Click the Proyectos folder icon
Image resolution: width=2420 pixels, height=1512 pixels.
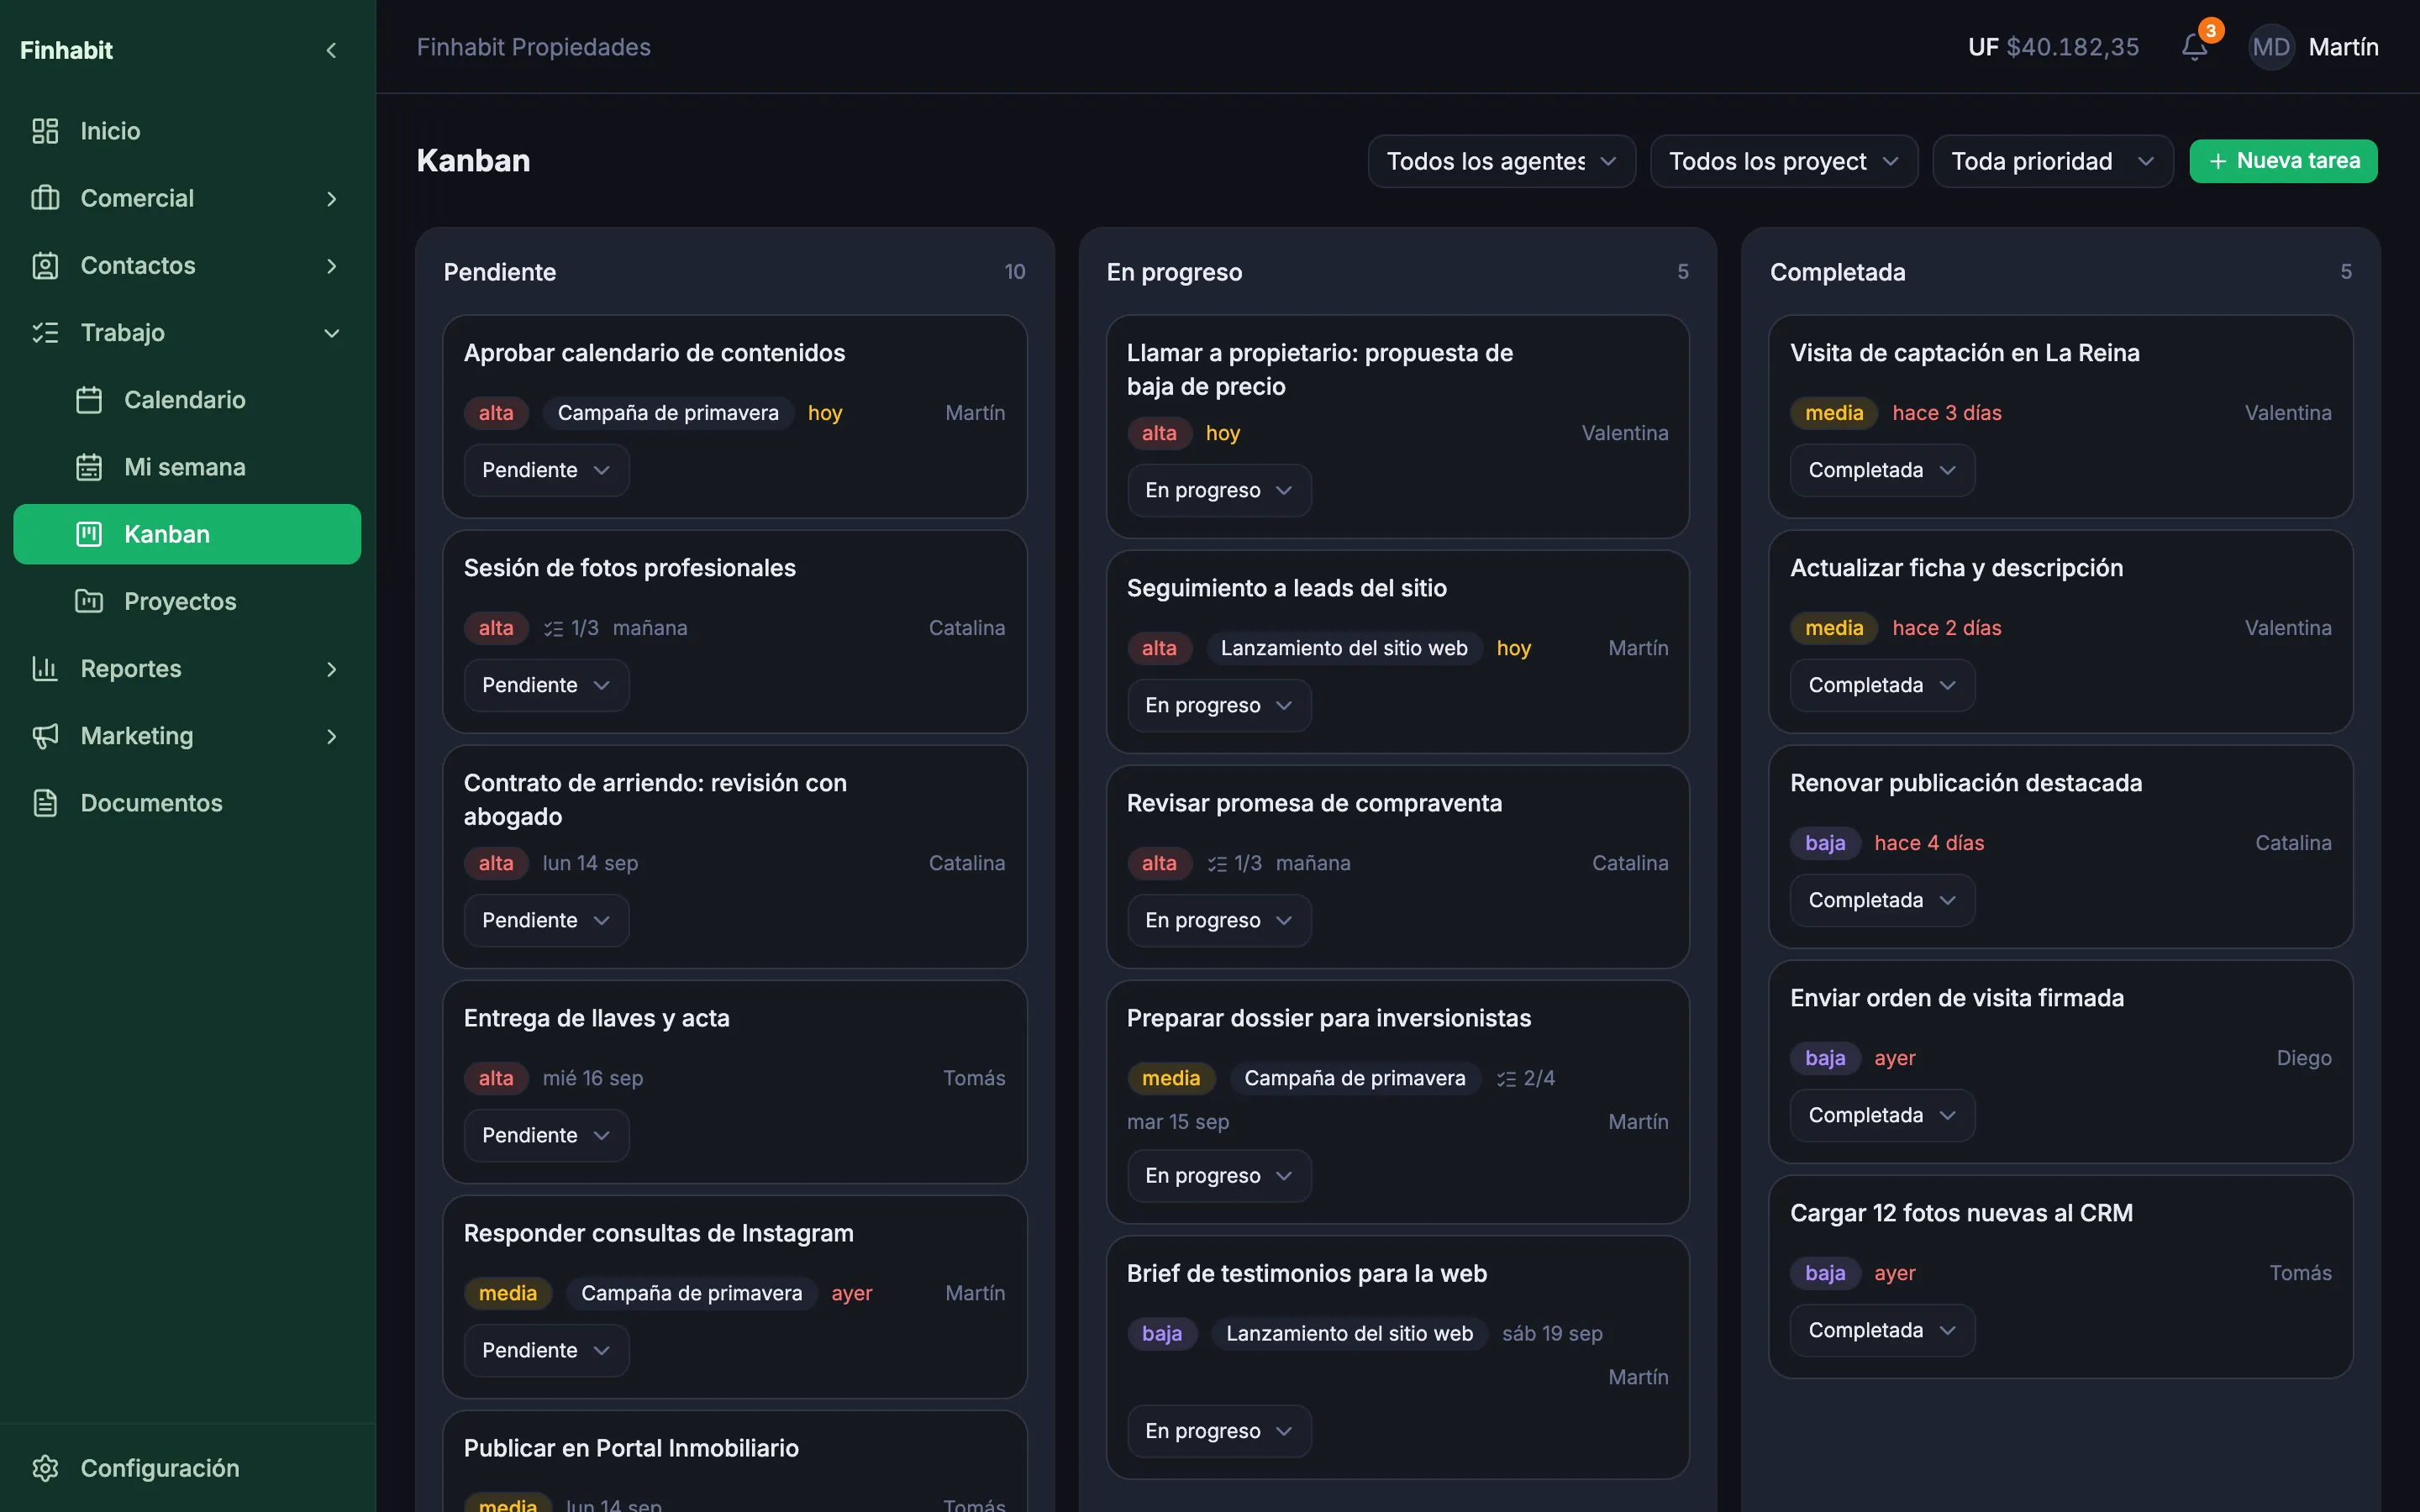tap(89, 601)
